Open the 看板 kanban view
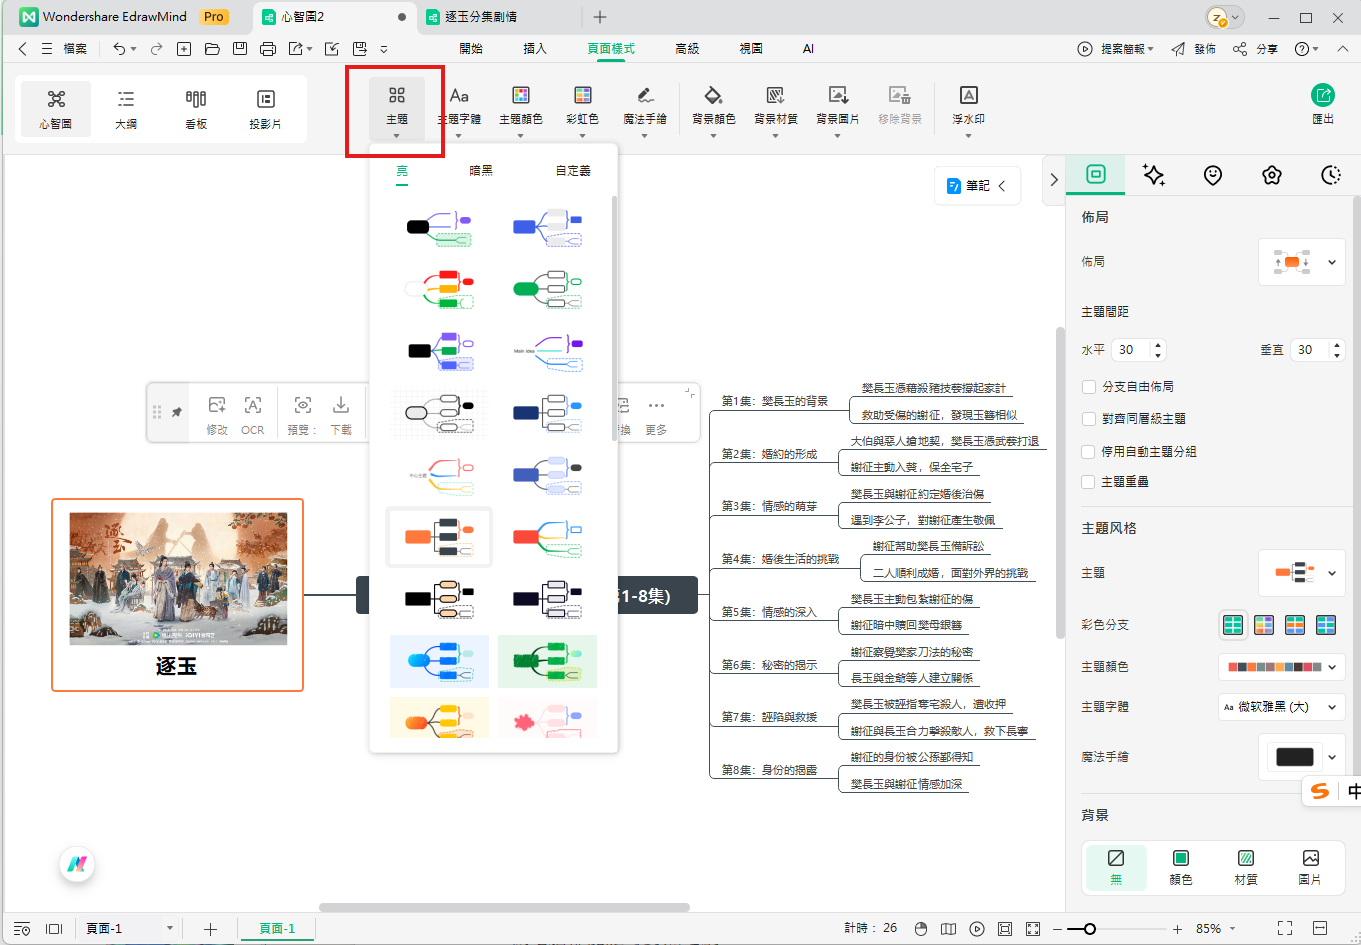This screenshot has height=945, width=1361. pos(196,108)
